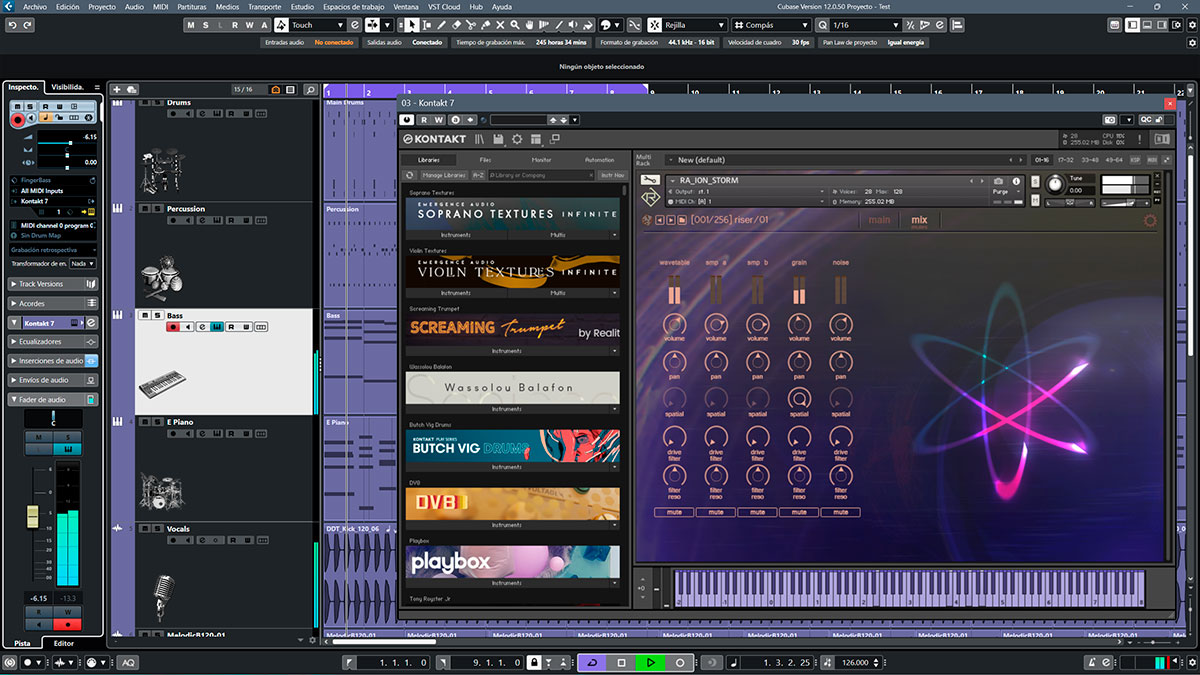
Task: Click the Kontakt refresh libraries icon
Action: [409, 175]
